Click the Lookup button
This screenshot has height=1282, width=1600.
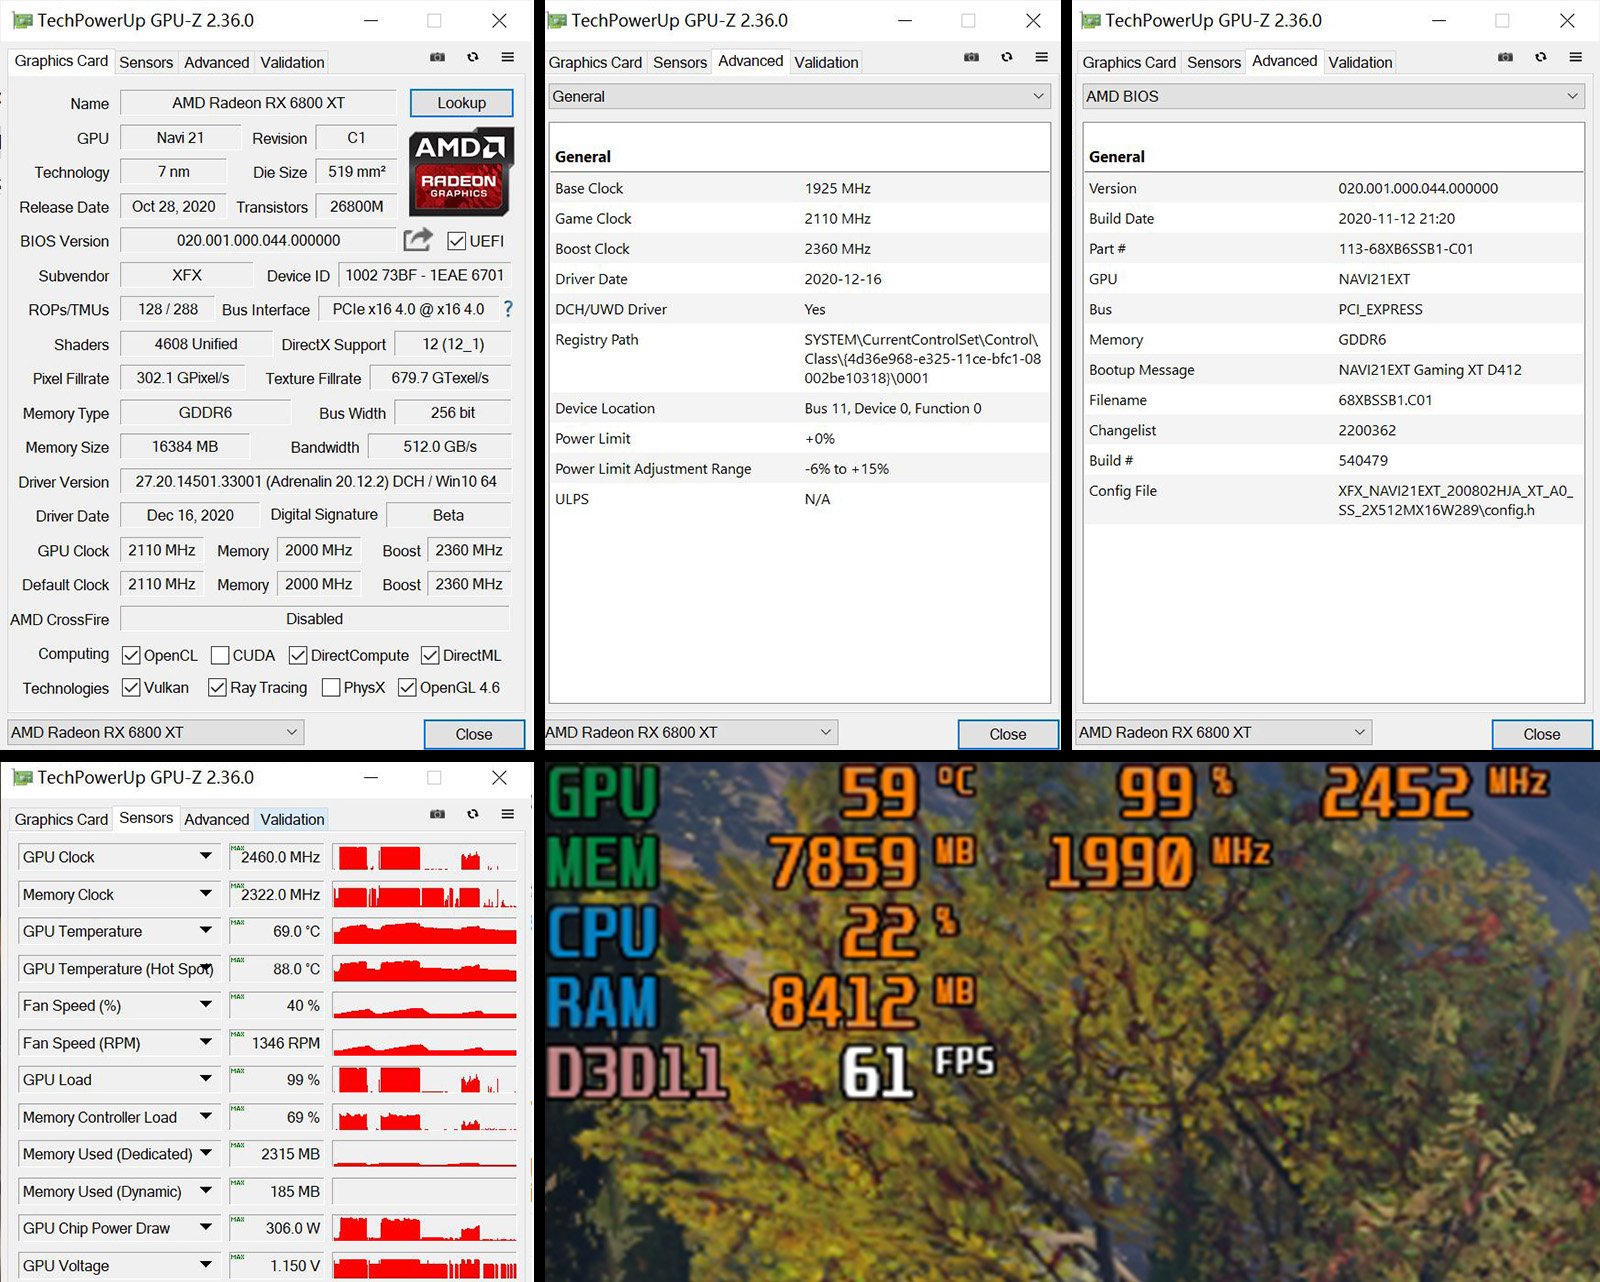coord(461,103)
